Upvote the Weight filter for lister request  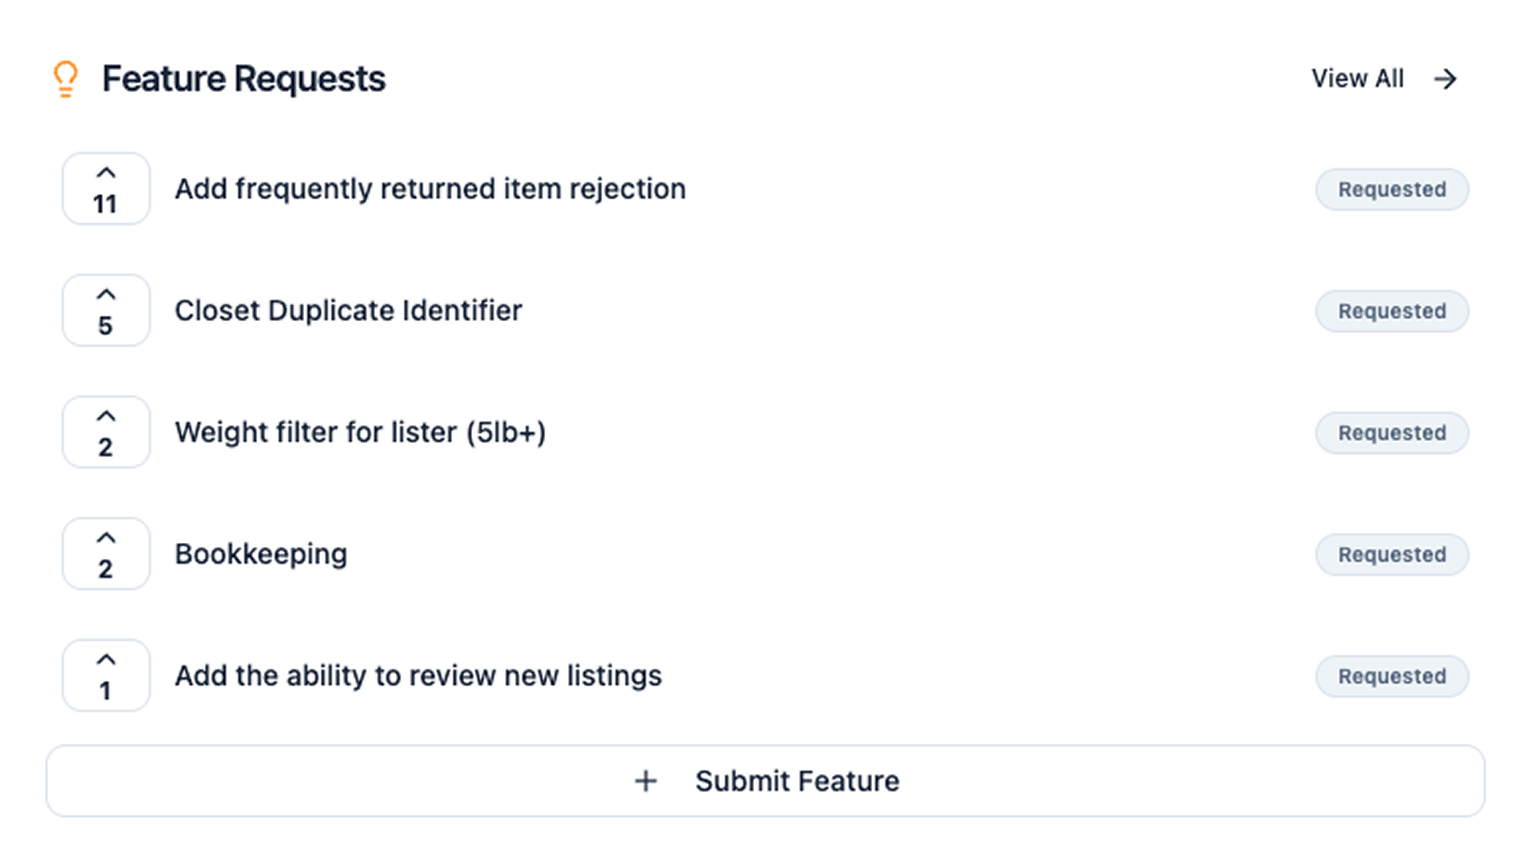click(106, 433)
